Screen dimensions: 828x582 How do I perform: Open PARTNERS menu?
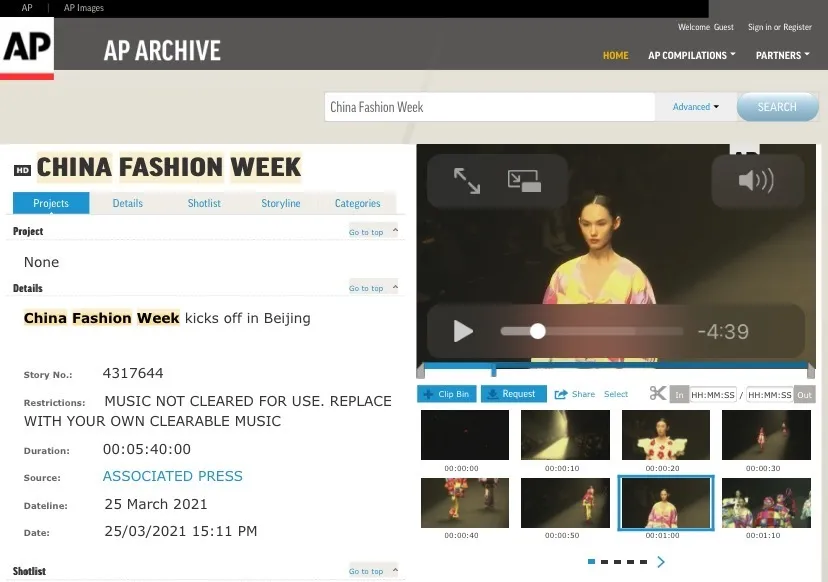click(782, 55)
